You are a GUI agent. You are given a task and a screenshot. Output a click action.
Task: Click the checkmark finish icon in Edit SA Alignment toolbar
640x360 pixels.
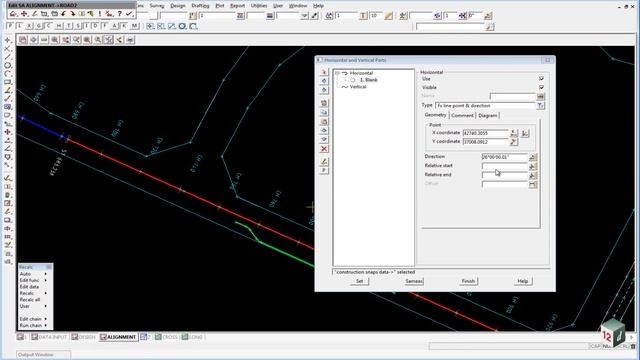129,14
